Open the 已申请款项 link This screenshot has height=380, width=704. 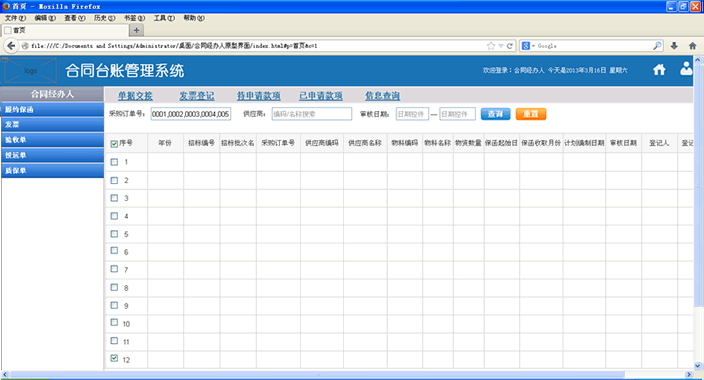[321, 96]
